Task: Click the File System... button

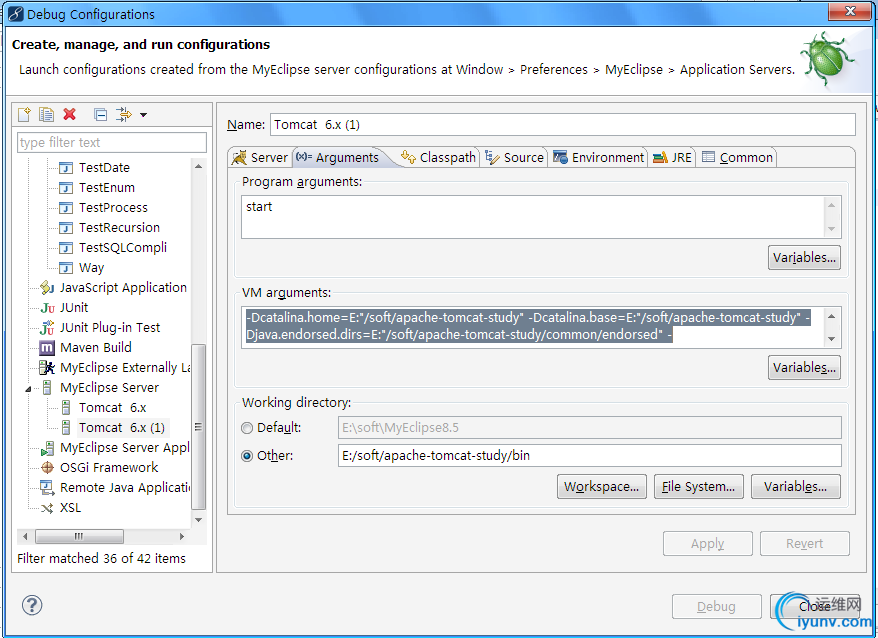Action: point(698,487)
